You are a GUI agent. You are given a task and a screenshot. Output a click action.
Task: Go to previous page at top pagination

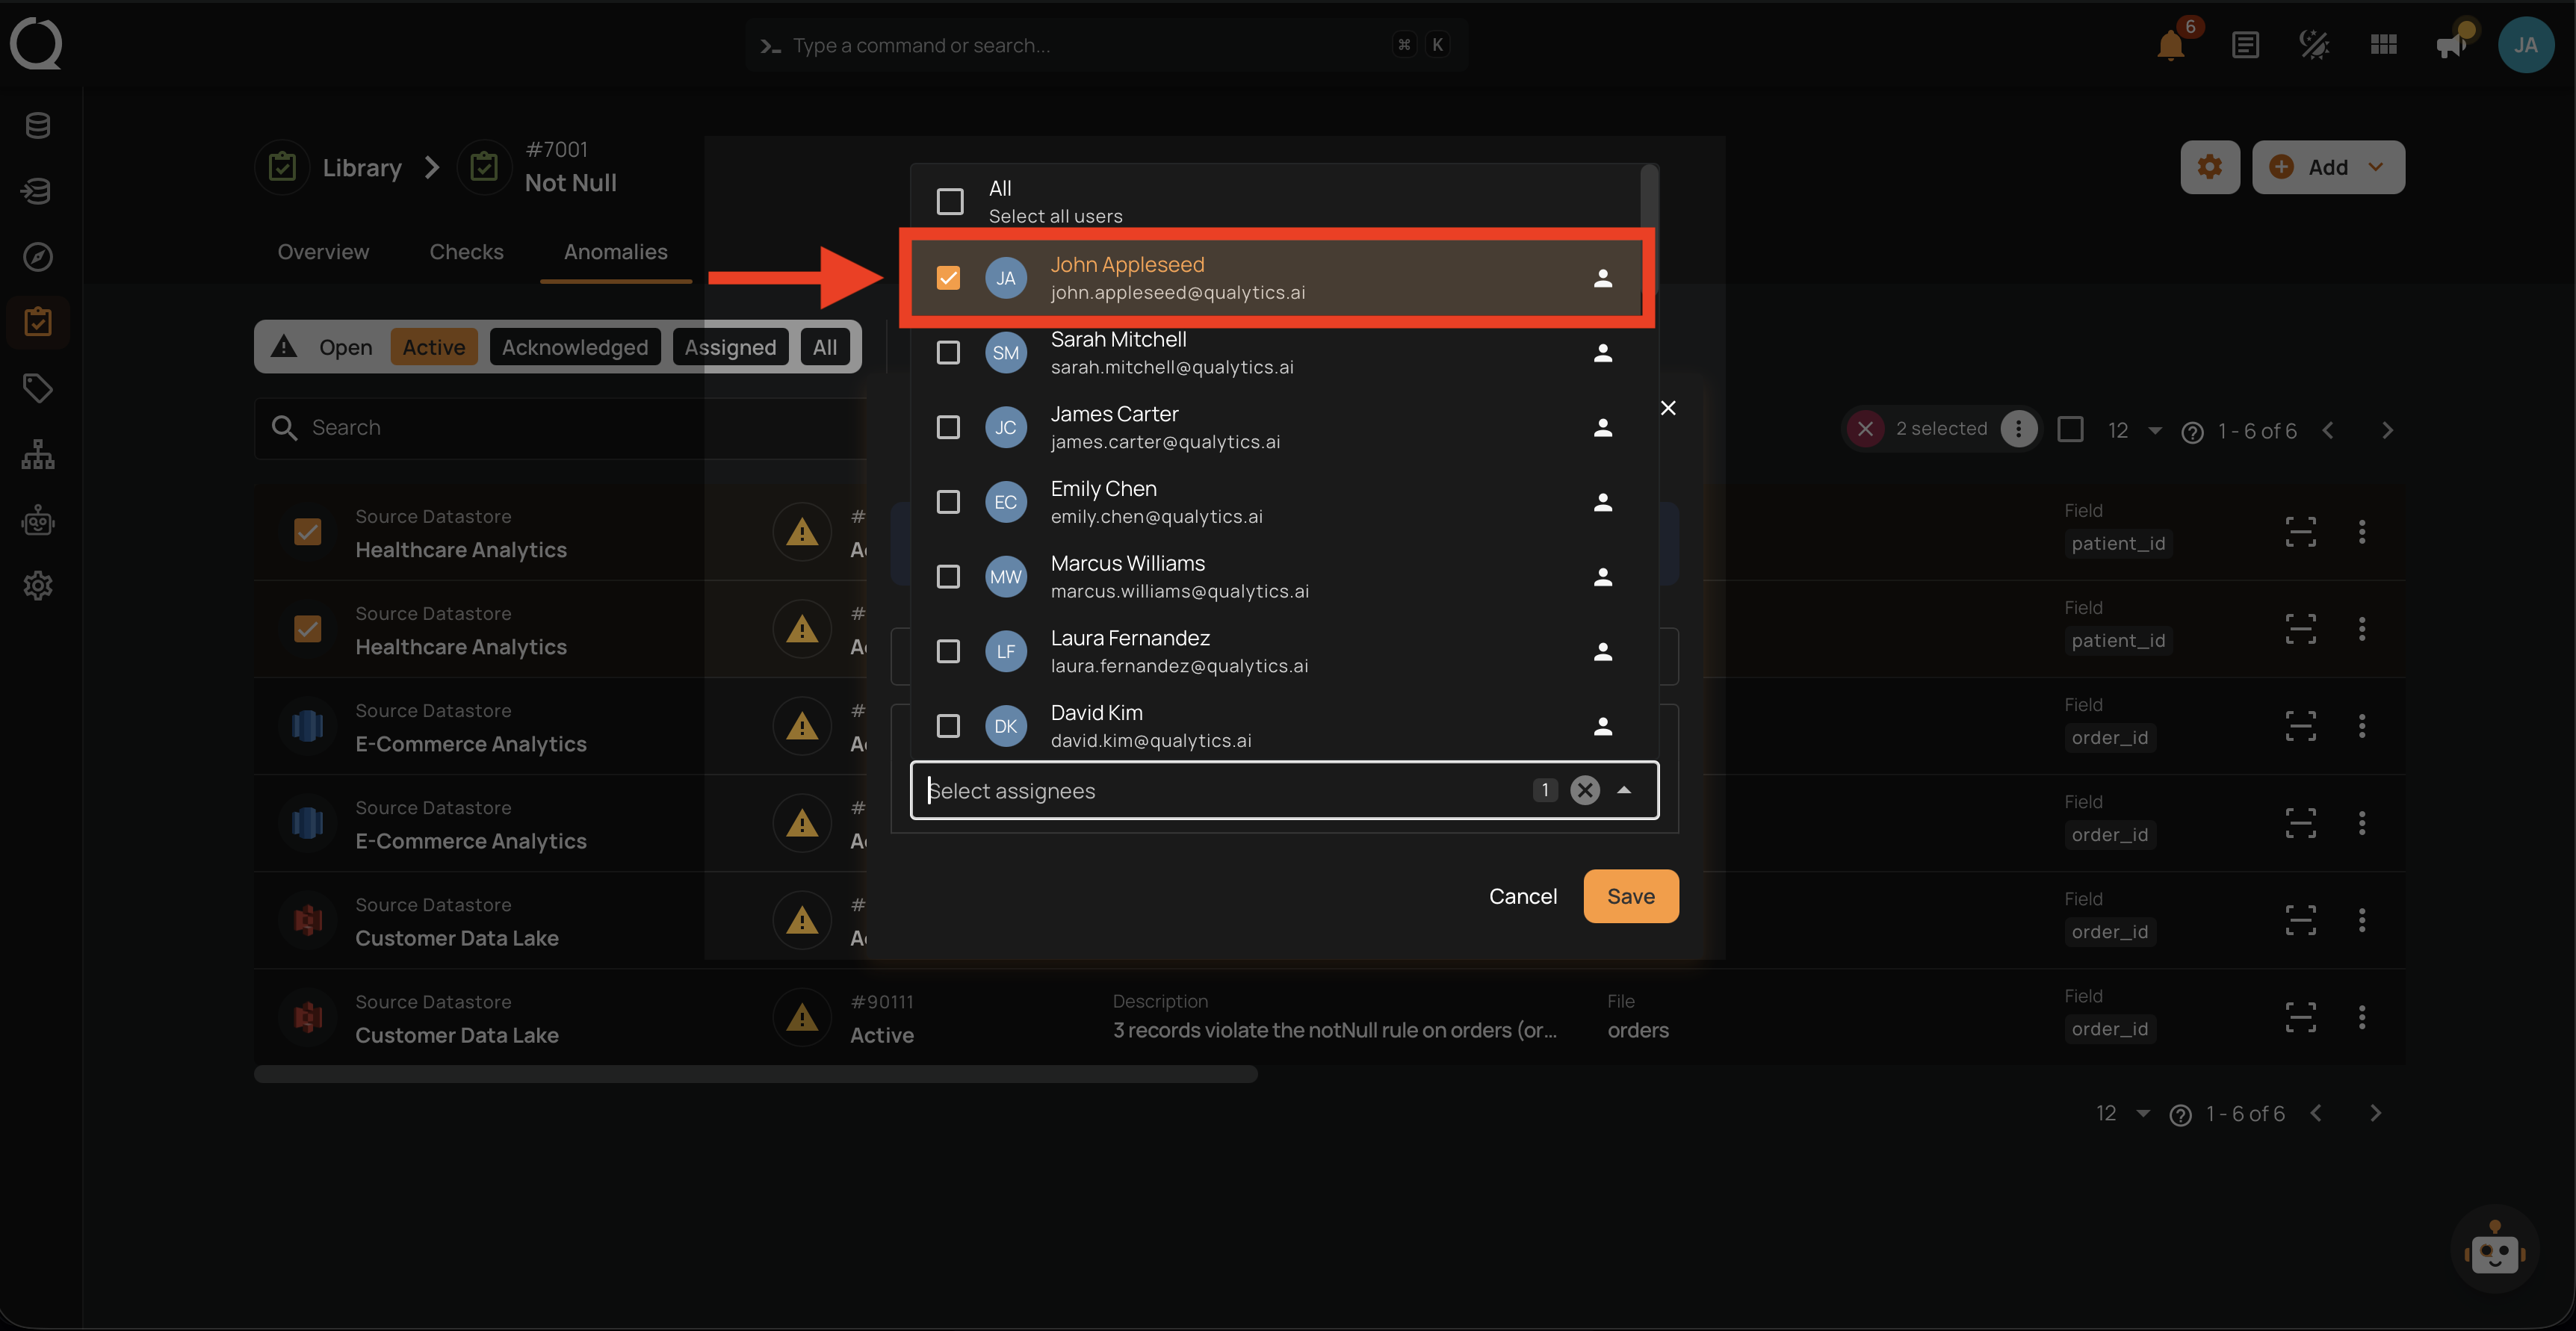pos(2328,430)
